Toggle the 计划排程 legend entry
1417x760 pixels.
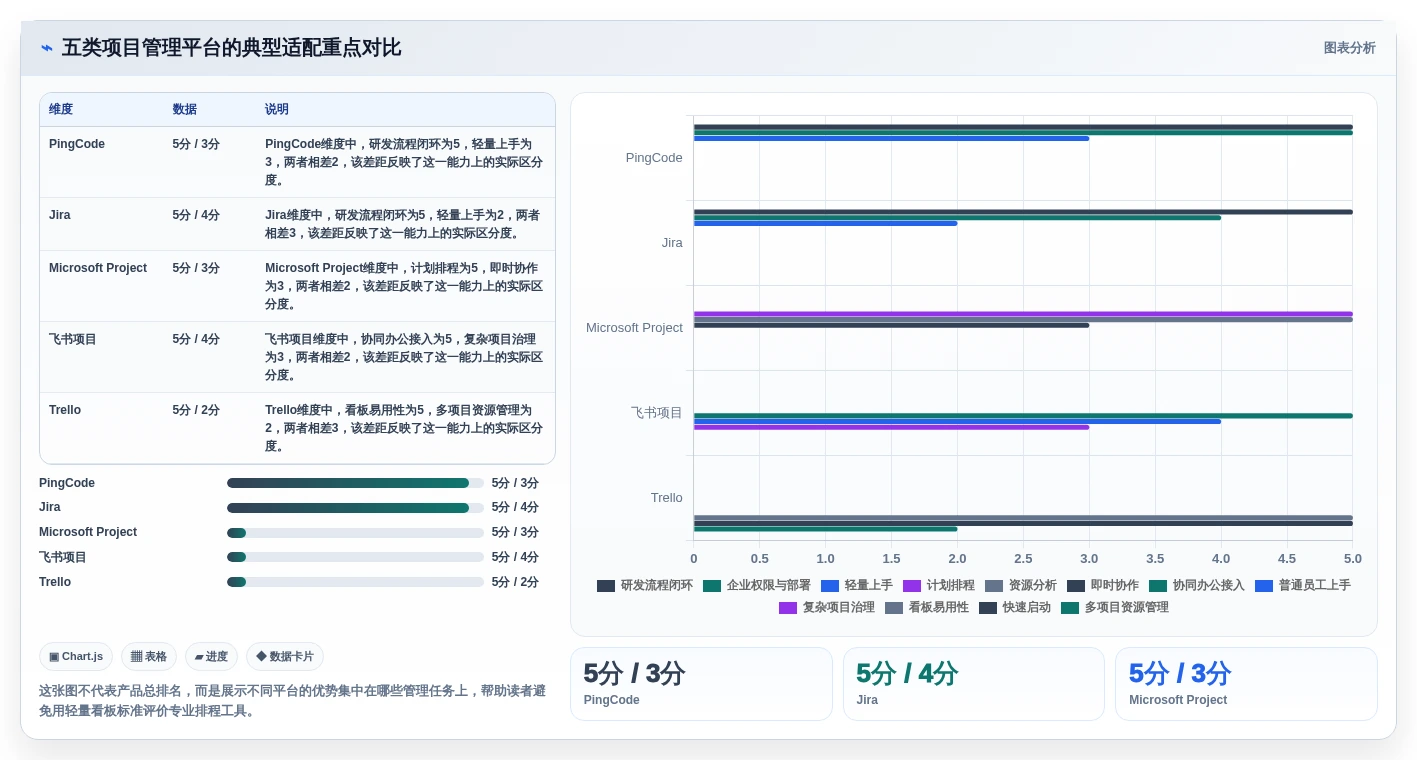coord(939,586)
